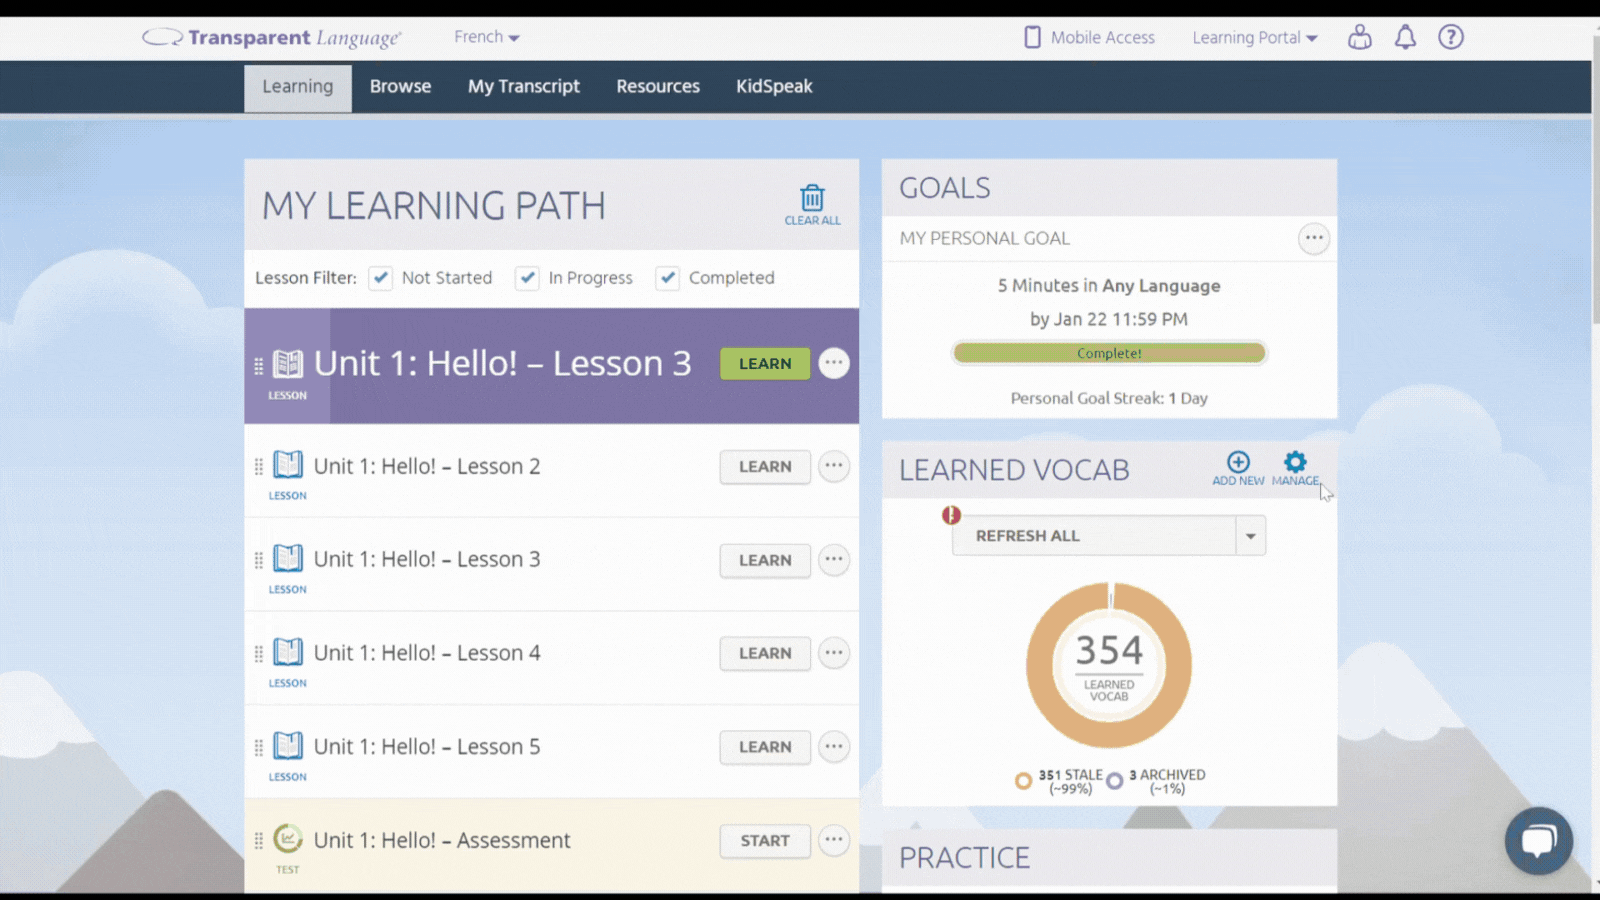Toggle the Not Started filter checkbox
This screenshot has height=900, width=1600.
click(380, 278)
